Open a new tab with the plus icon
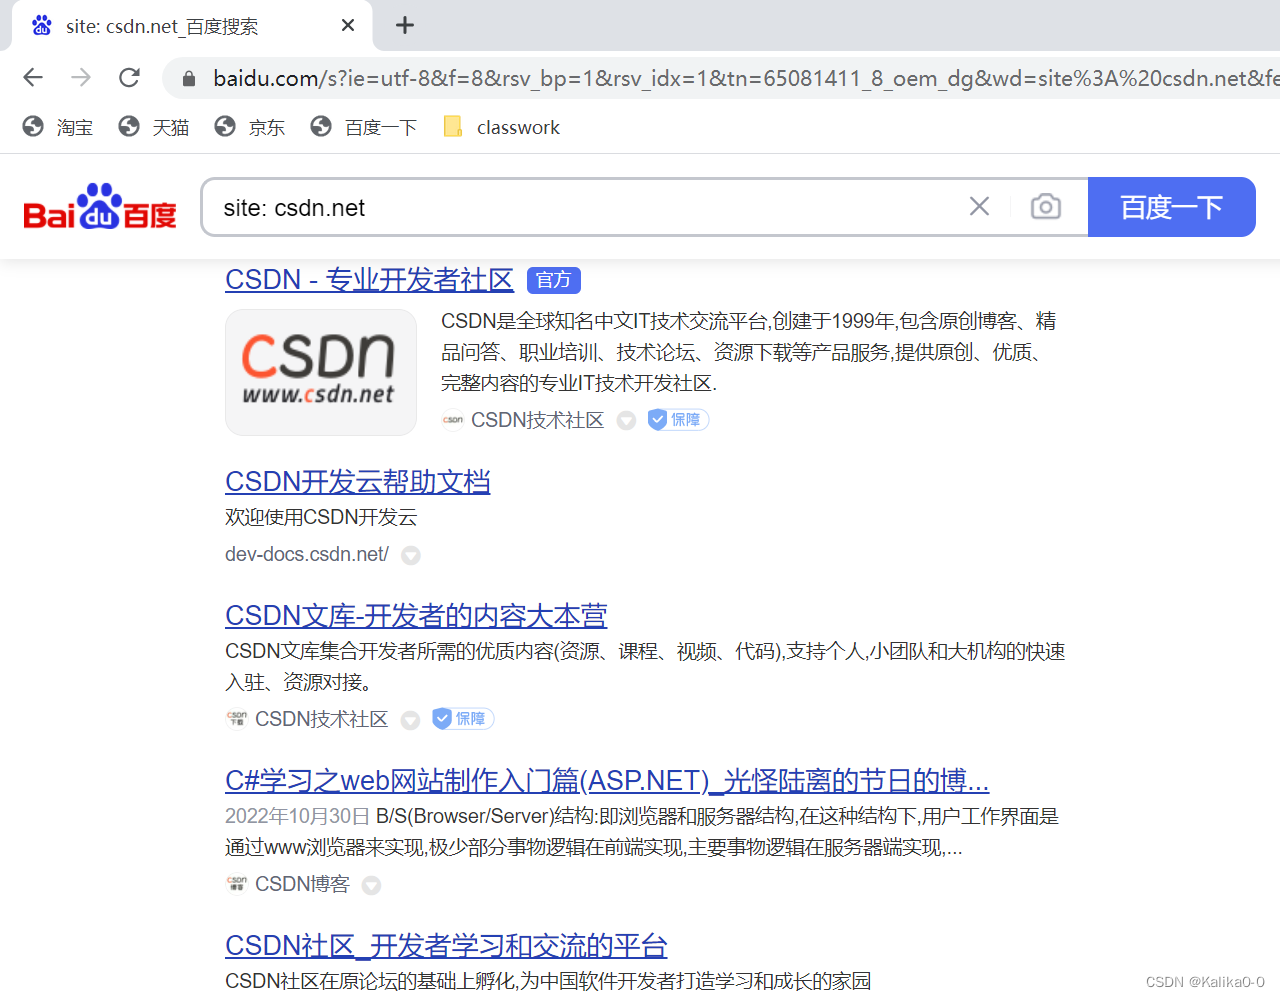This screenshot has width=1280, height=997. pyautogui.click(x=405, y=25)
